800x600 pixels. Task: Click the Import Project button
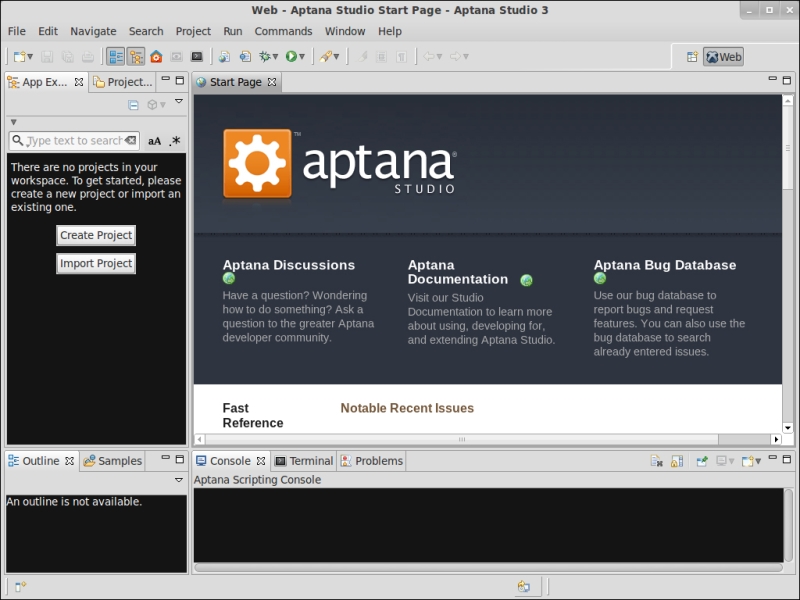click(x=96, y=263)
